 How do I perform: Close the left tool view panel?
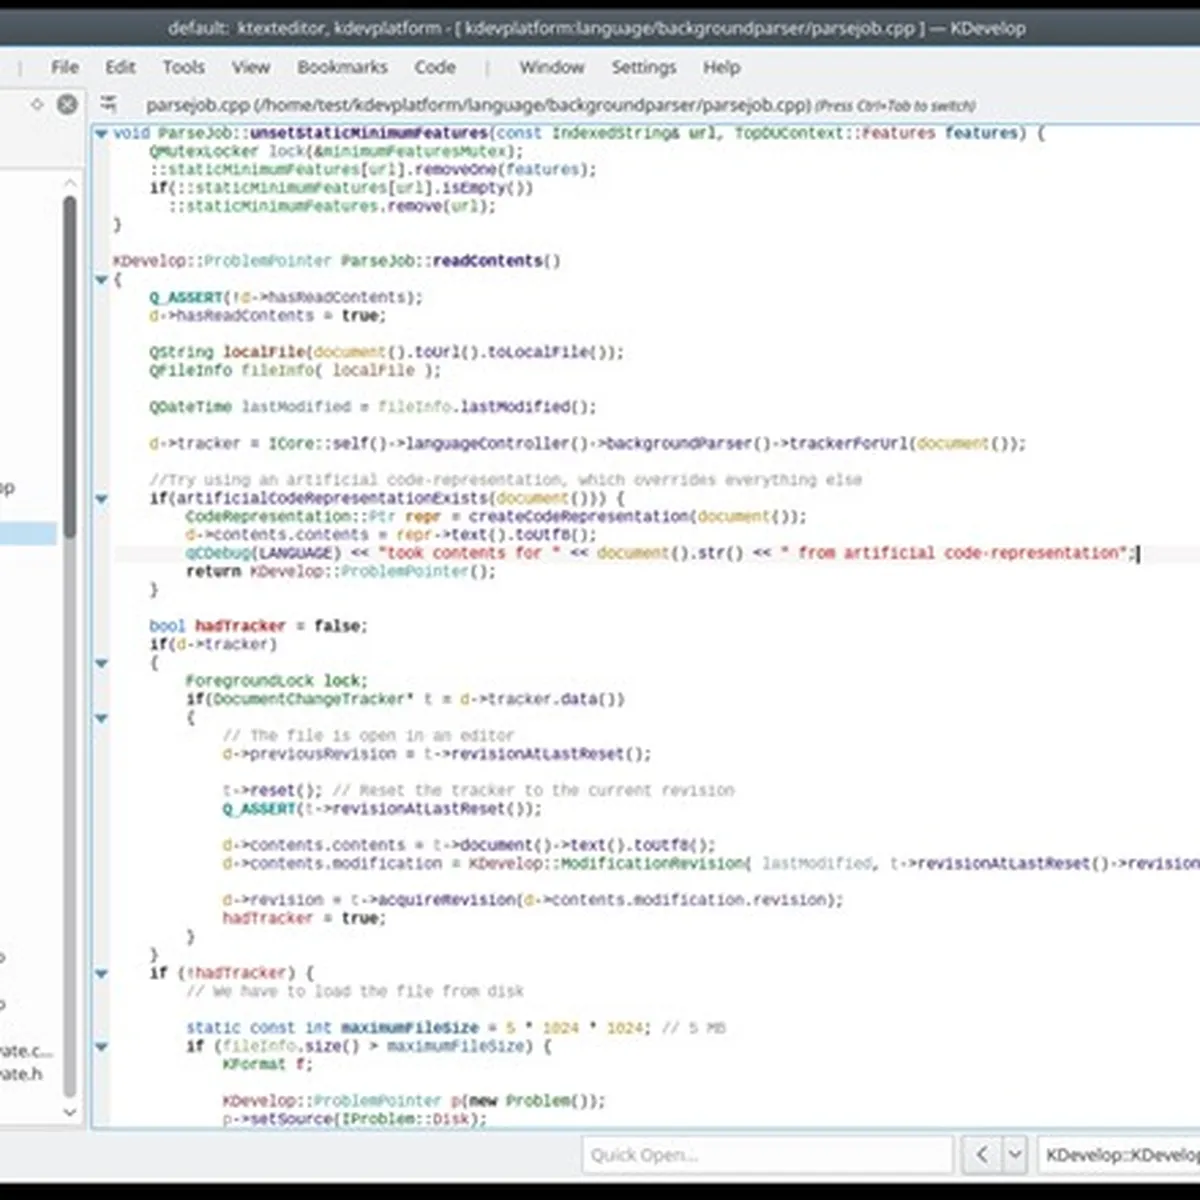click(67, 104)
